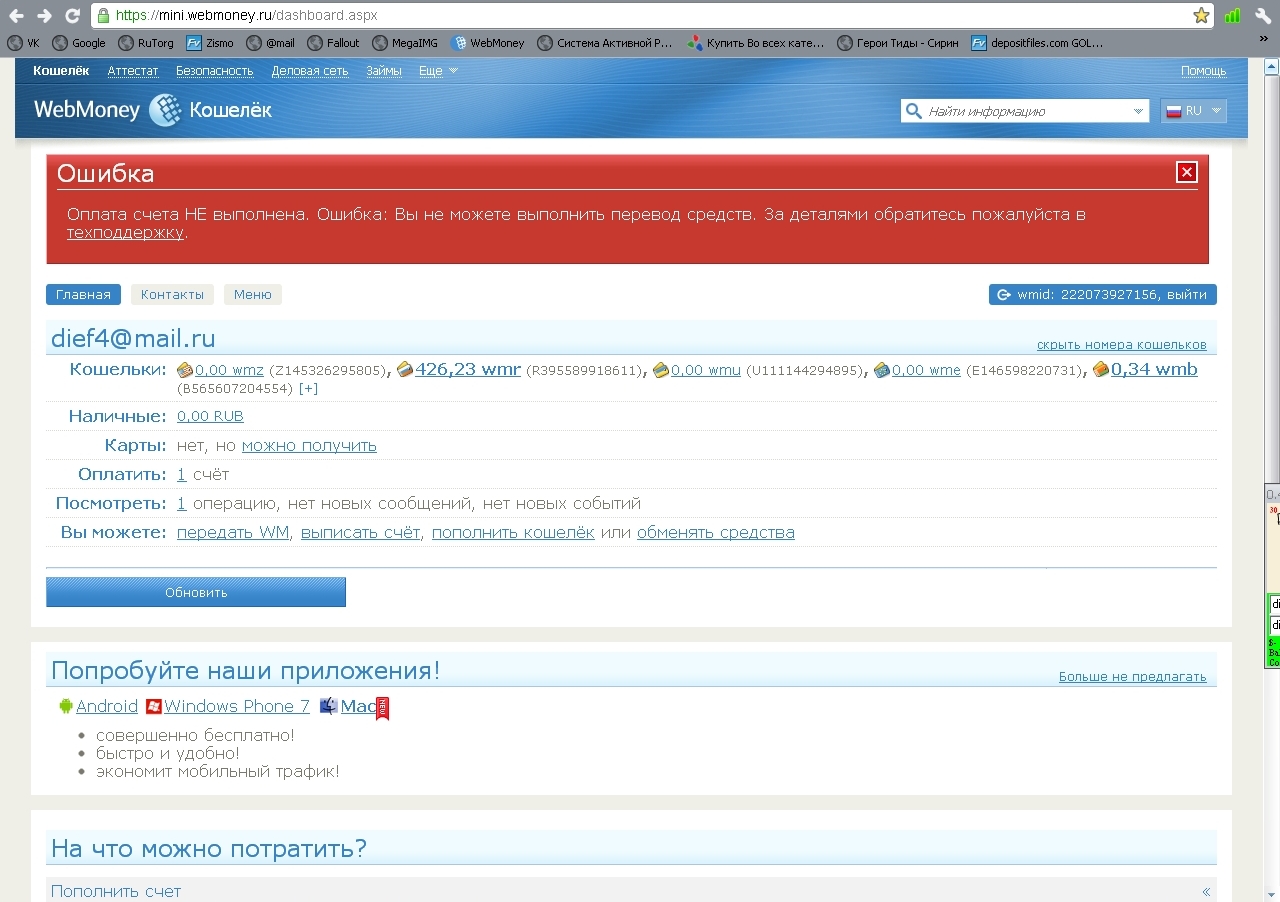Reload the page with refresh icon
The width and height of the screenshot is (1280, 902).
72,15
